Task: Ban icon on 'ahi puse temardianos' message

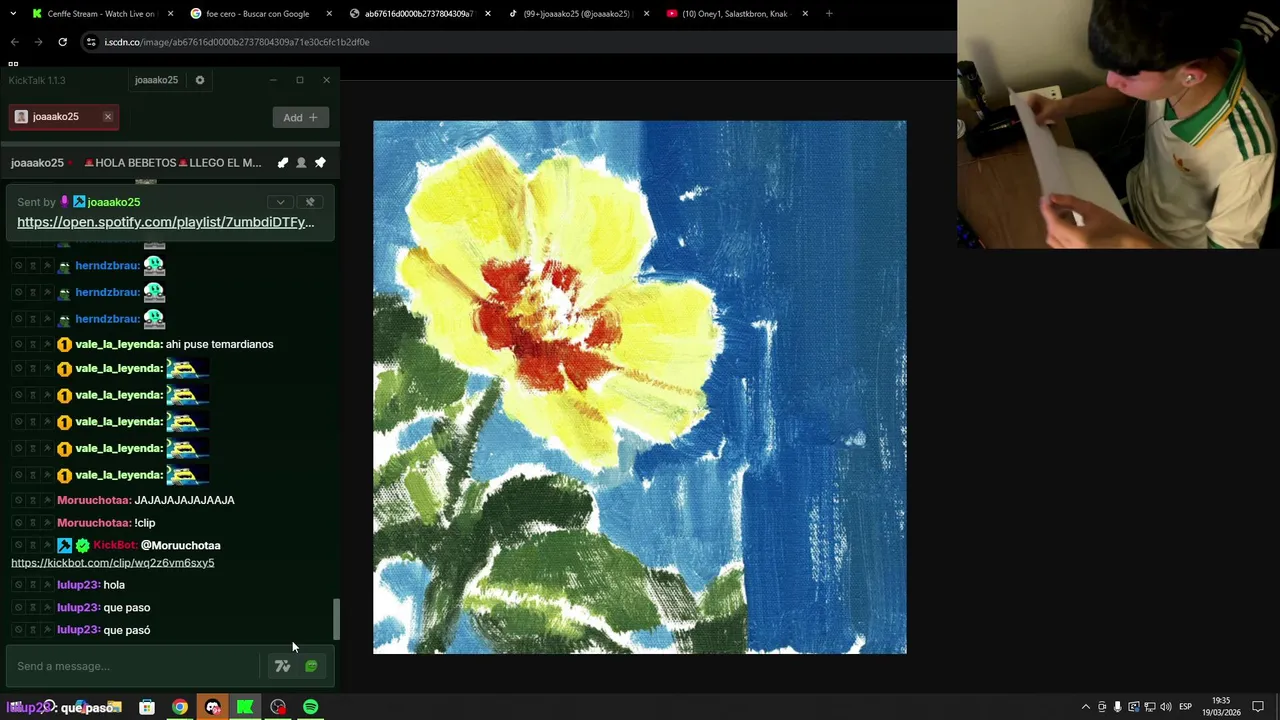Action: pyautogui.click(x=18, y=344)
